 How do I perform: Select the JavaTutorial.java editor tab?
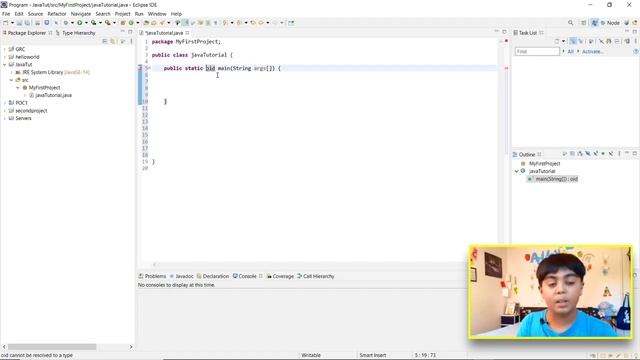164,33
